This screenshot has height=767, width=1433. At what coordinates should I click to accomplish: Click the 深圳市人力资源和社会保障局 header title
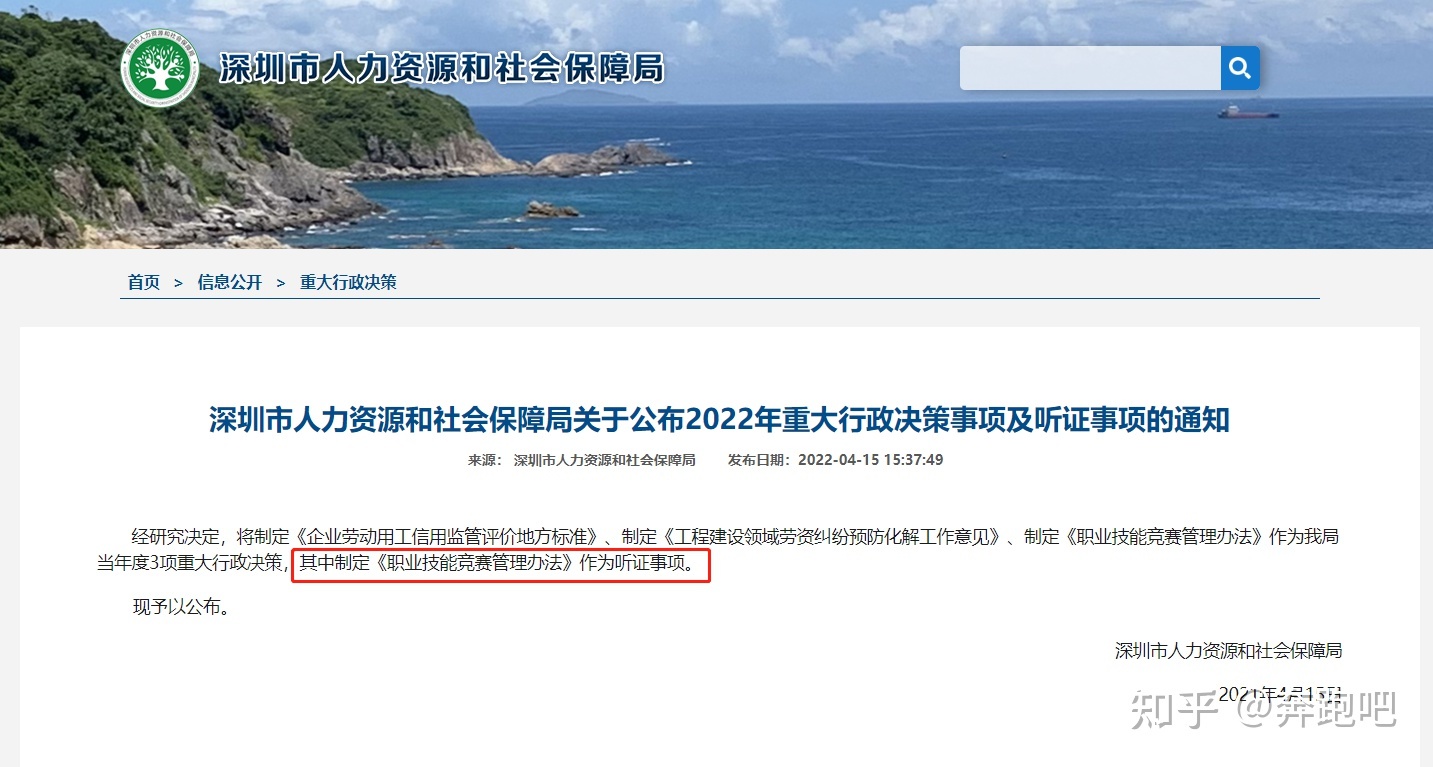(x=441, y=69)
